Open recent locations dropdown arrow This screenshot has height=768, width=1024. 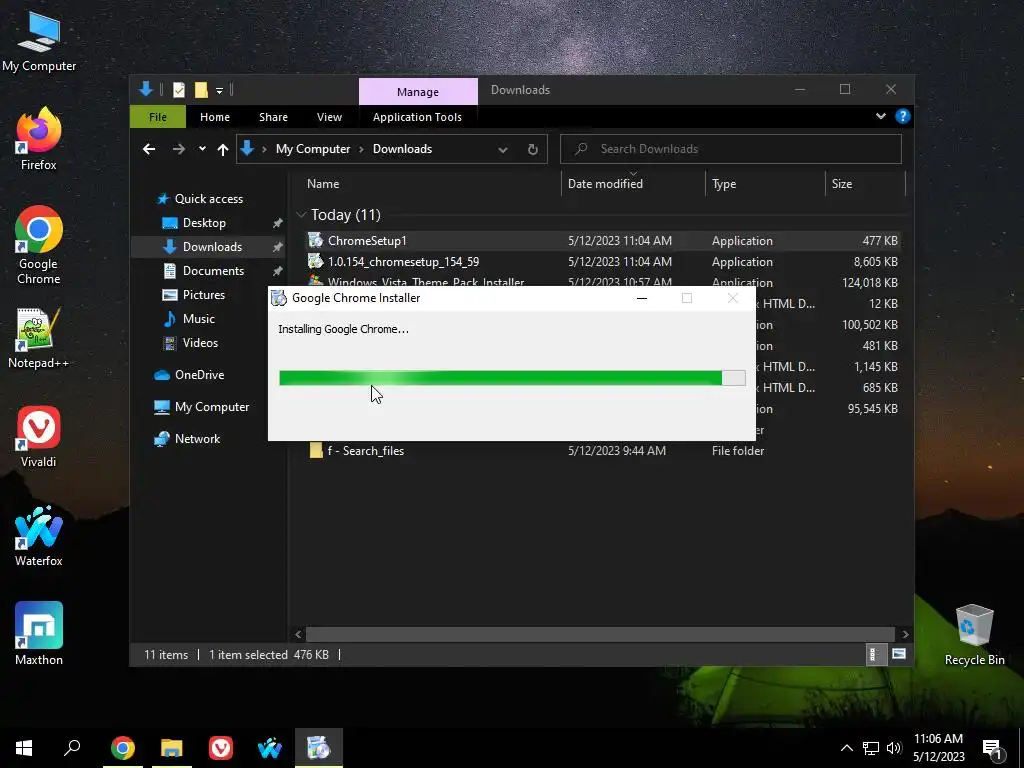point(202,149)
